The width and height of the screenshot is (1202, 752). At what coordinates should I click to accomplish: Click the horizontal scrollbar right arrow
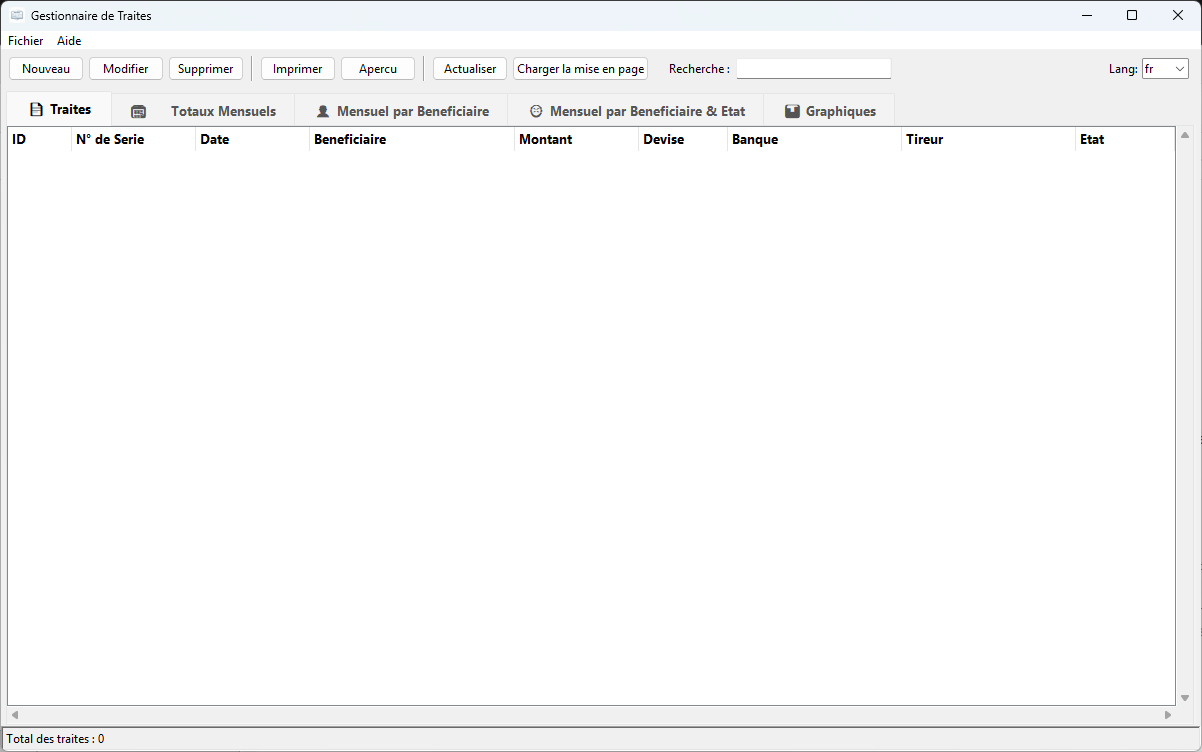1167,715
